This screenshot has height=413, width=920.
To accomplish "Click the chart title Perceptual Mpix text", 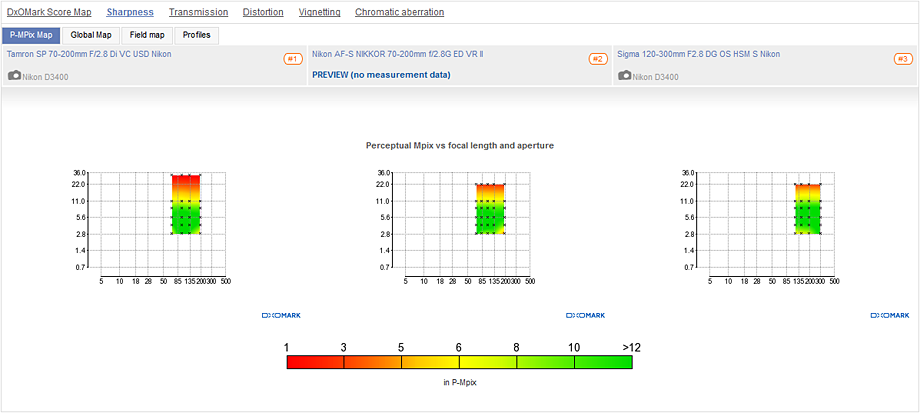I will click(x=460, y=145).
